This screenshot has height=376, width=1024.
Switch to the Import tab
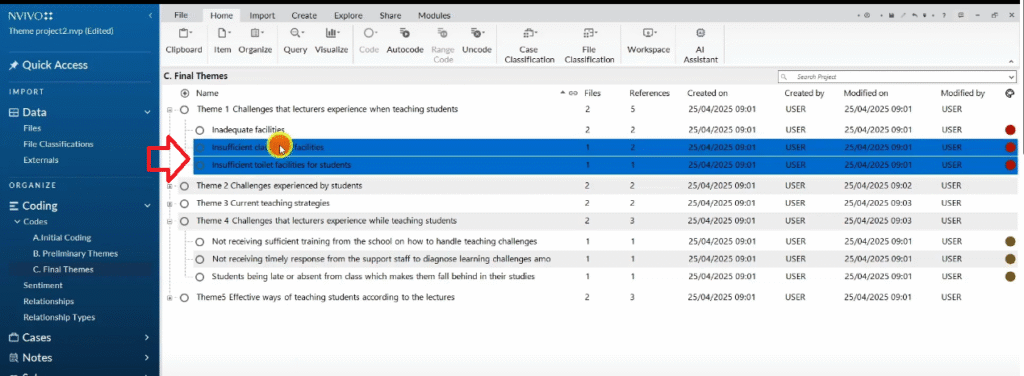click(263, 16)
